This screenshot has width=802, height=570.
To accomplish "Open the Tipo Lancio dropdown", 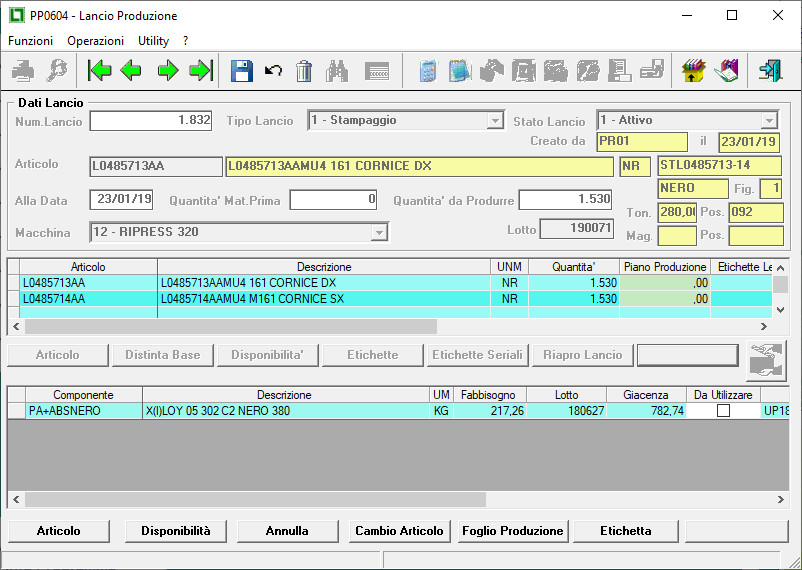I will point(494,121).
